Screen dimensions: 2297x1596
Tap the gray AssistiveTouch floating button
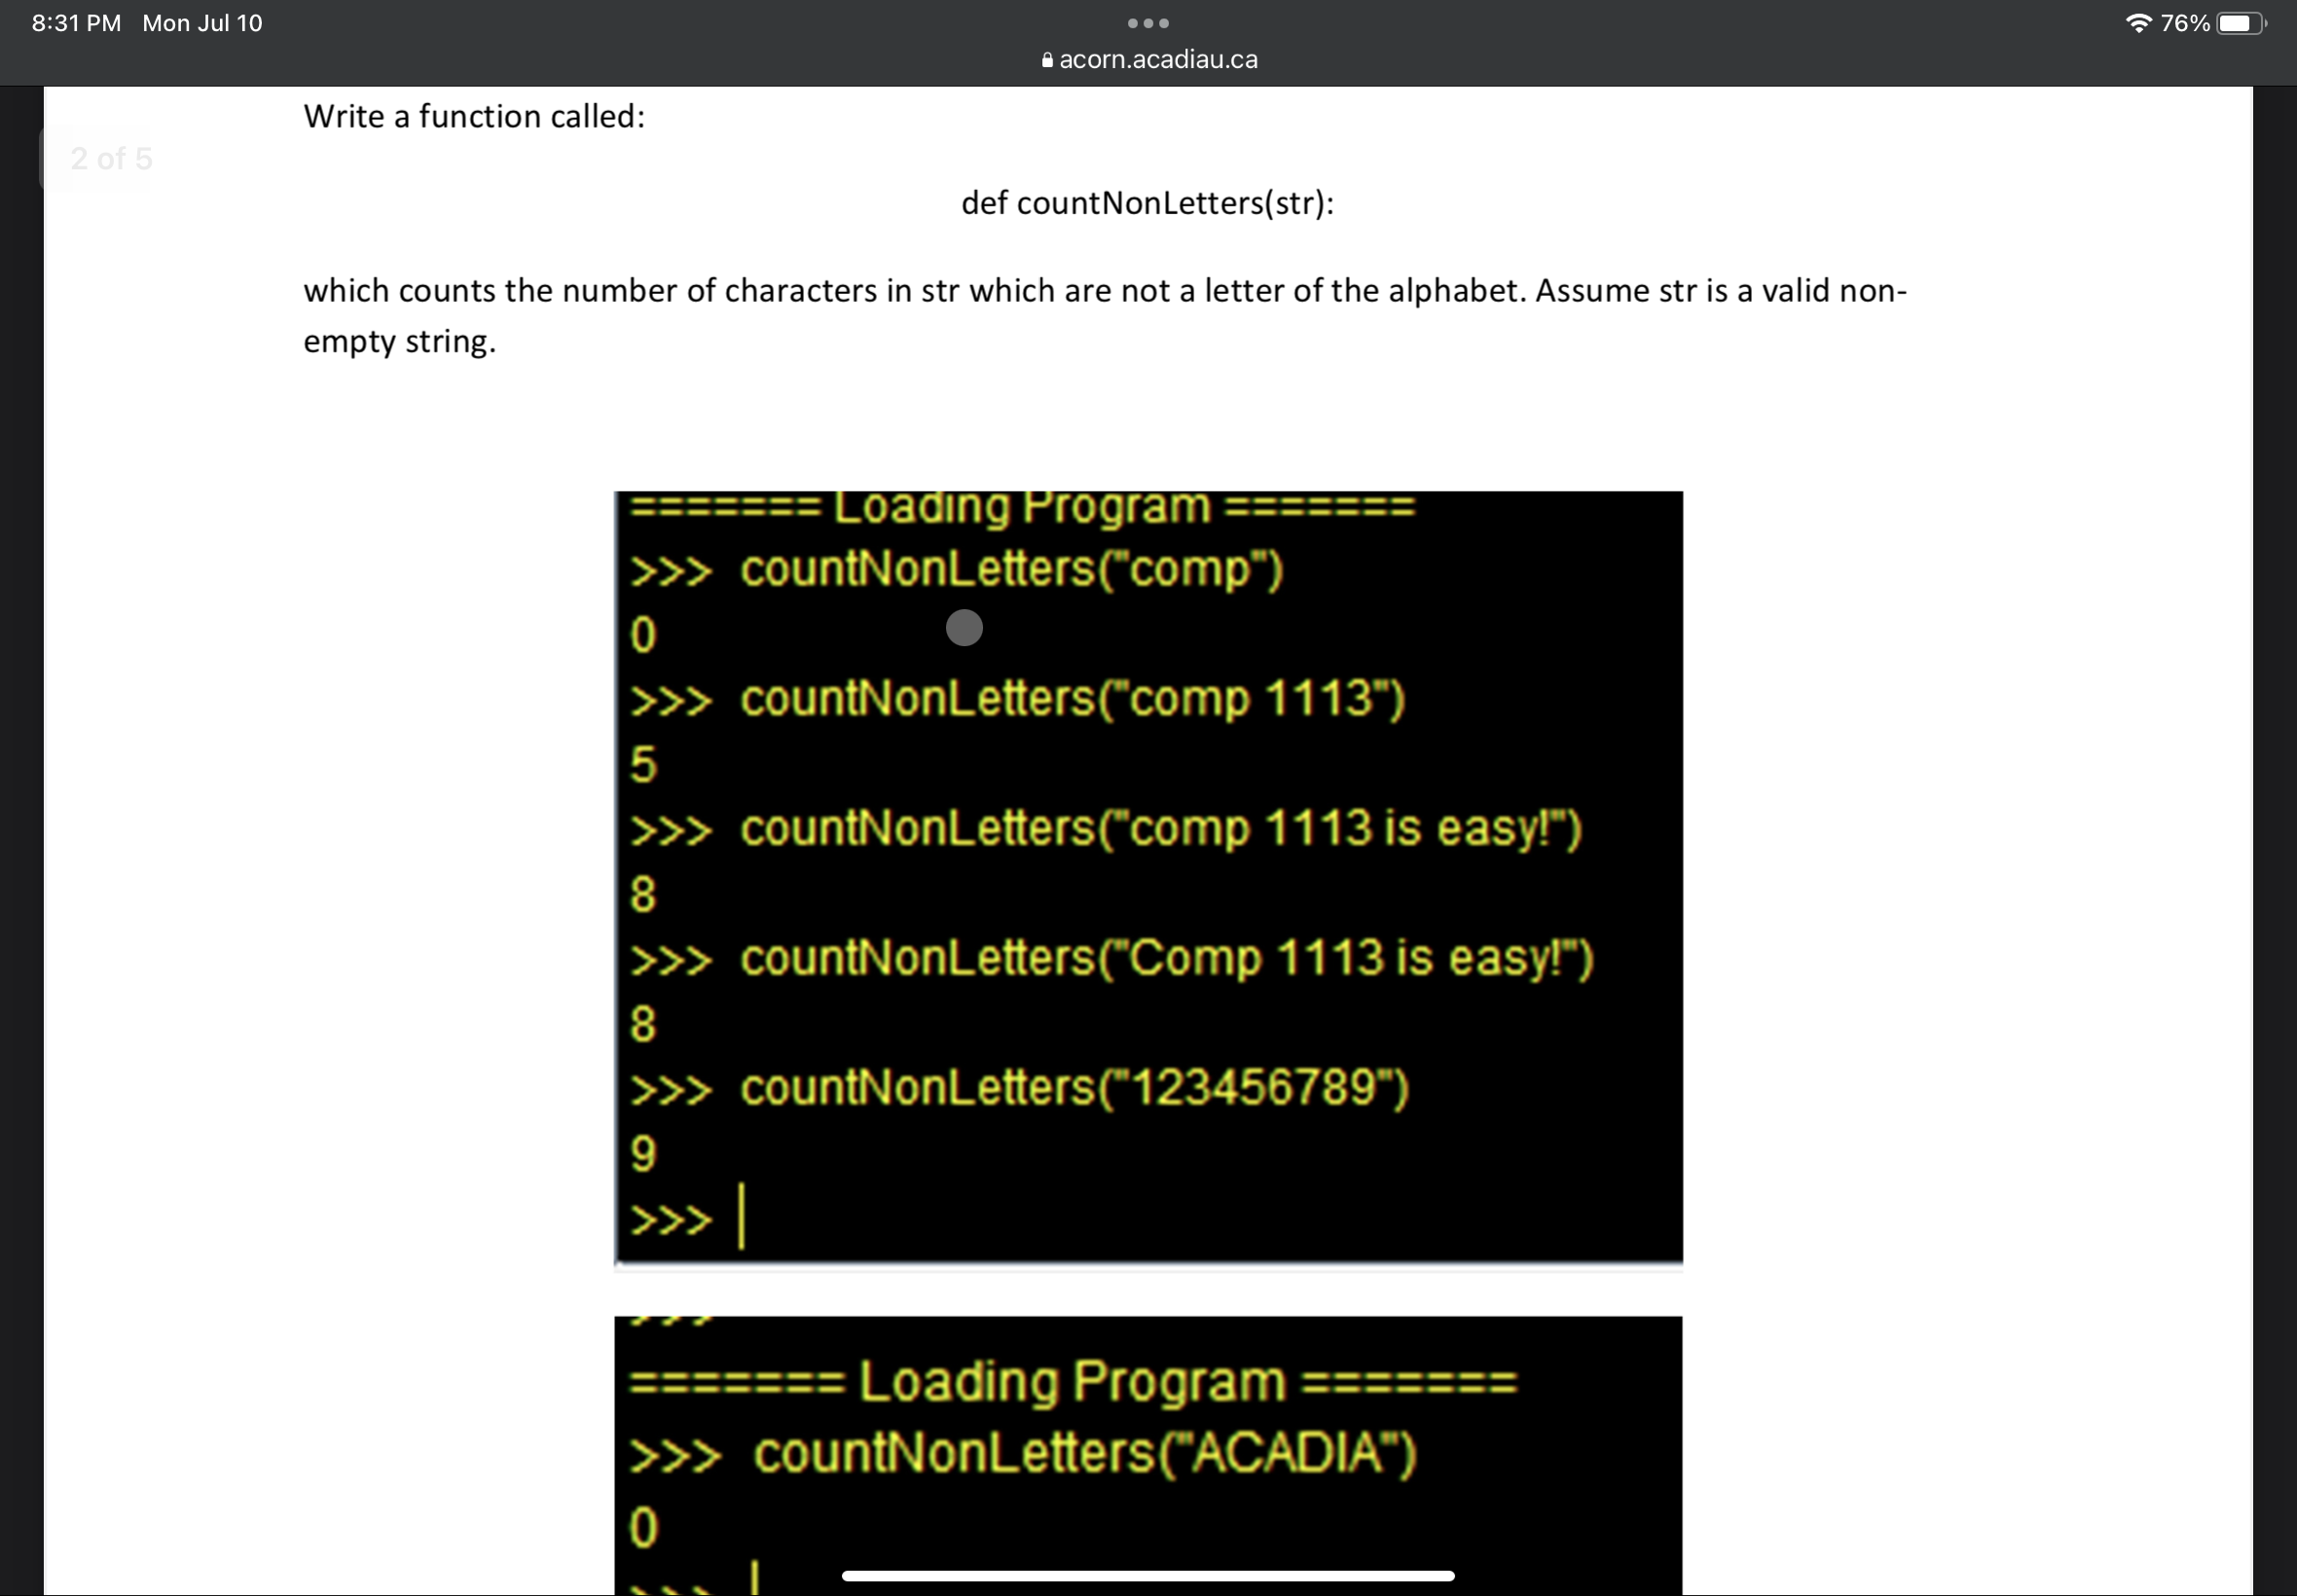[963, 628]
